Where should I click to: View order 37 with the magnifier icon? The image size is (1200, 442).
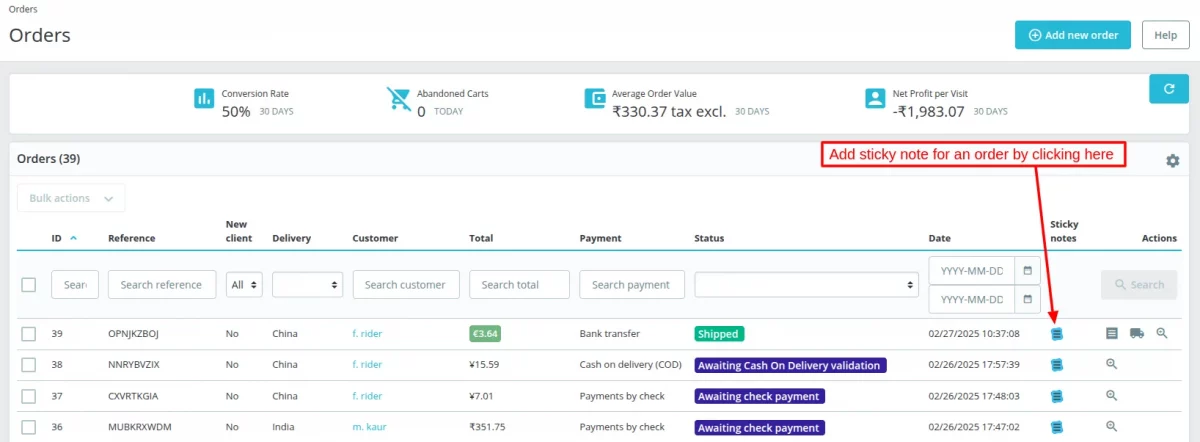(x=1111, y=396)
